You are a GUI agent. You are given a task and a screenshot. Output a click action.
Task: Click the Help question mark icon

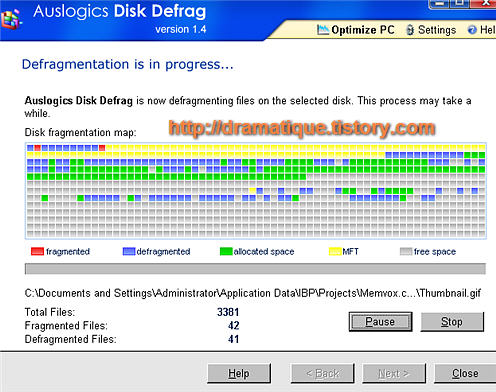[472, 30]
